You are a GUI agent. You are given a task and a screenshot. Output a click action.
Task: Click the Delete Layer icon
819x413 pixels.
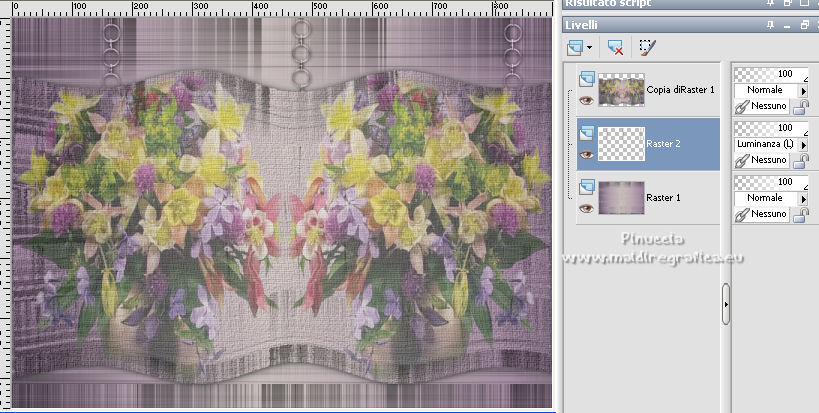pyautogui.click(x=615, y=48)
